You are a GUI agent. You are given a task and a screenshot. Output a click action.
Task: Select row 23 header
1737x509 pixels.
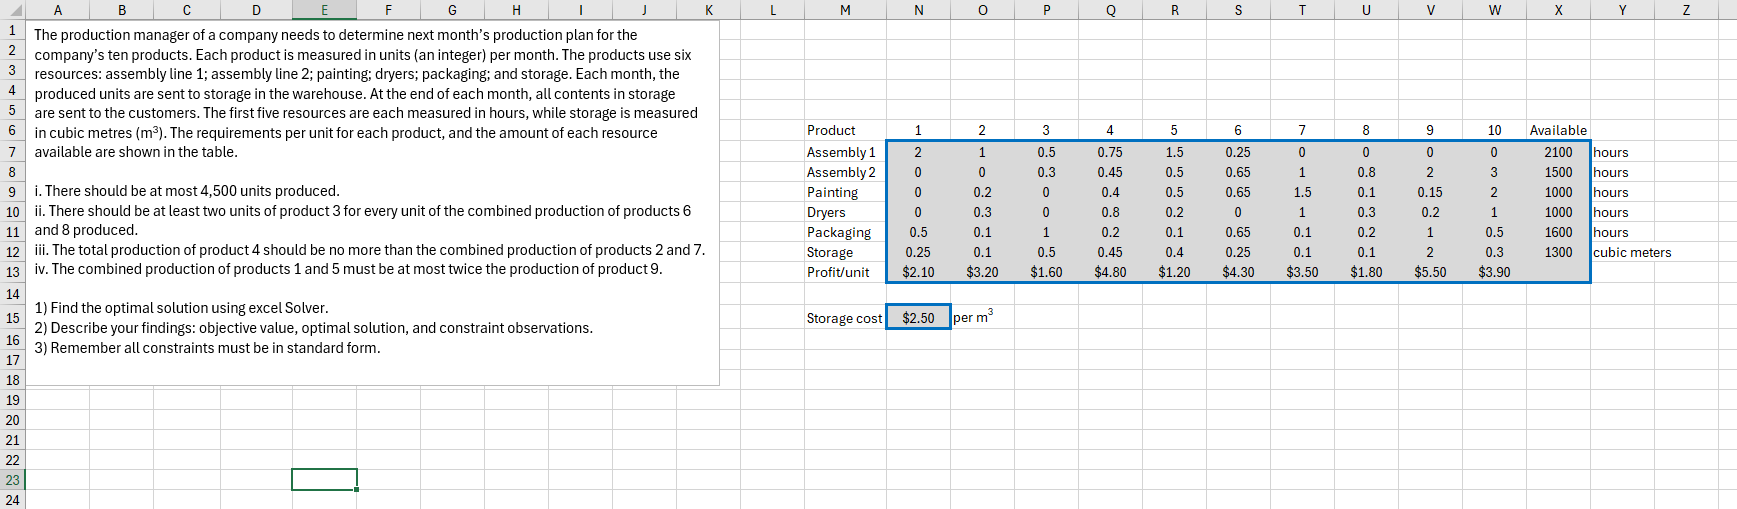[12, 480]
